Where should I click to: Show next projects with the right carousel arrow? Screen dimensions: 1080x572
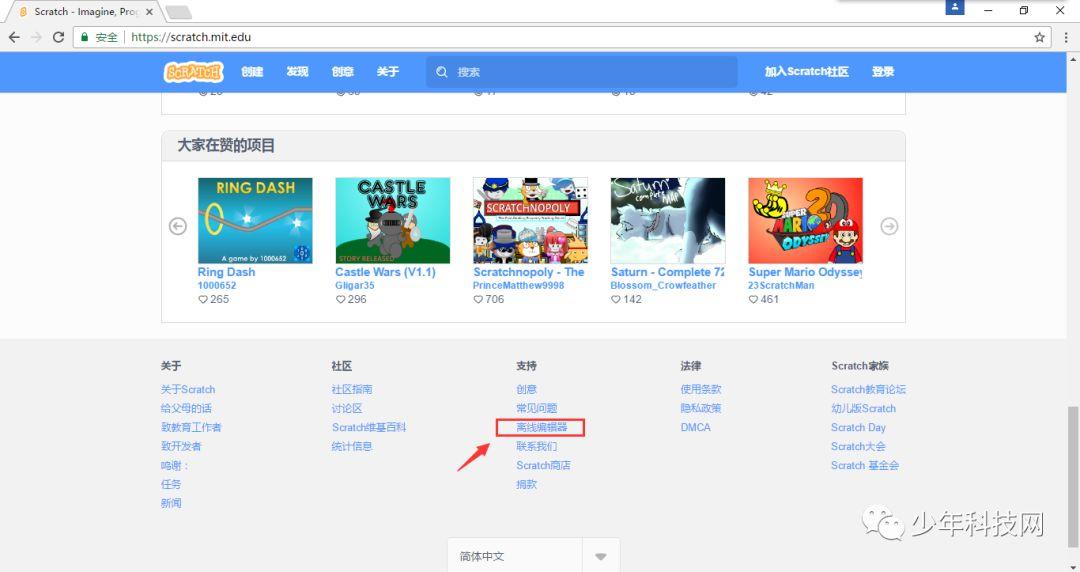889,226
